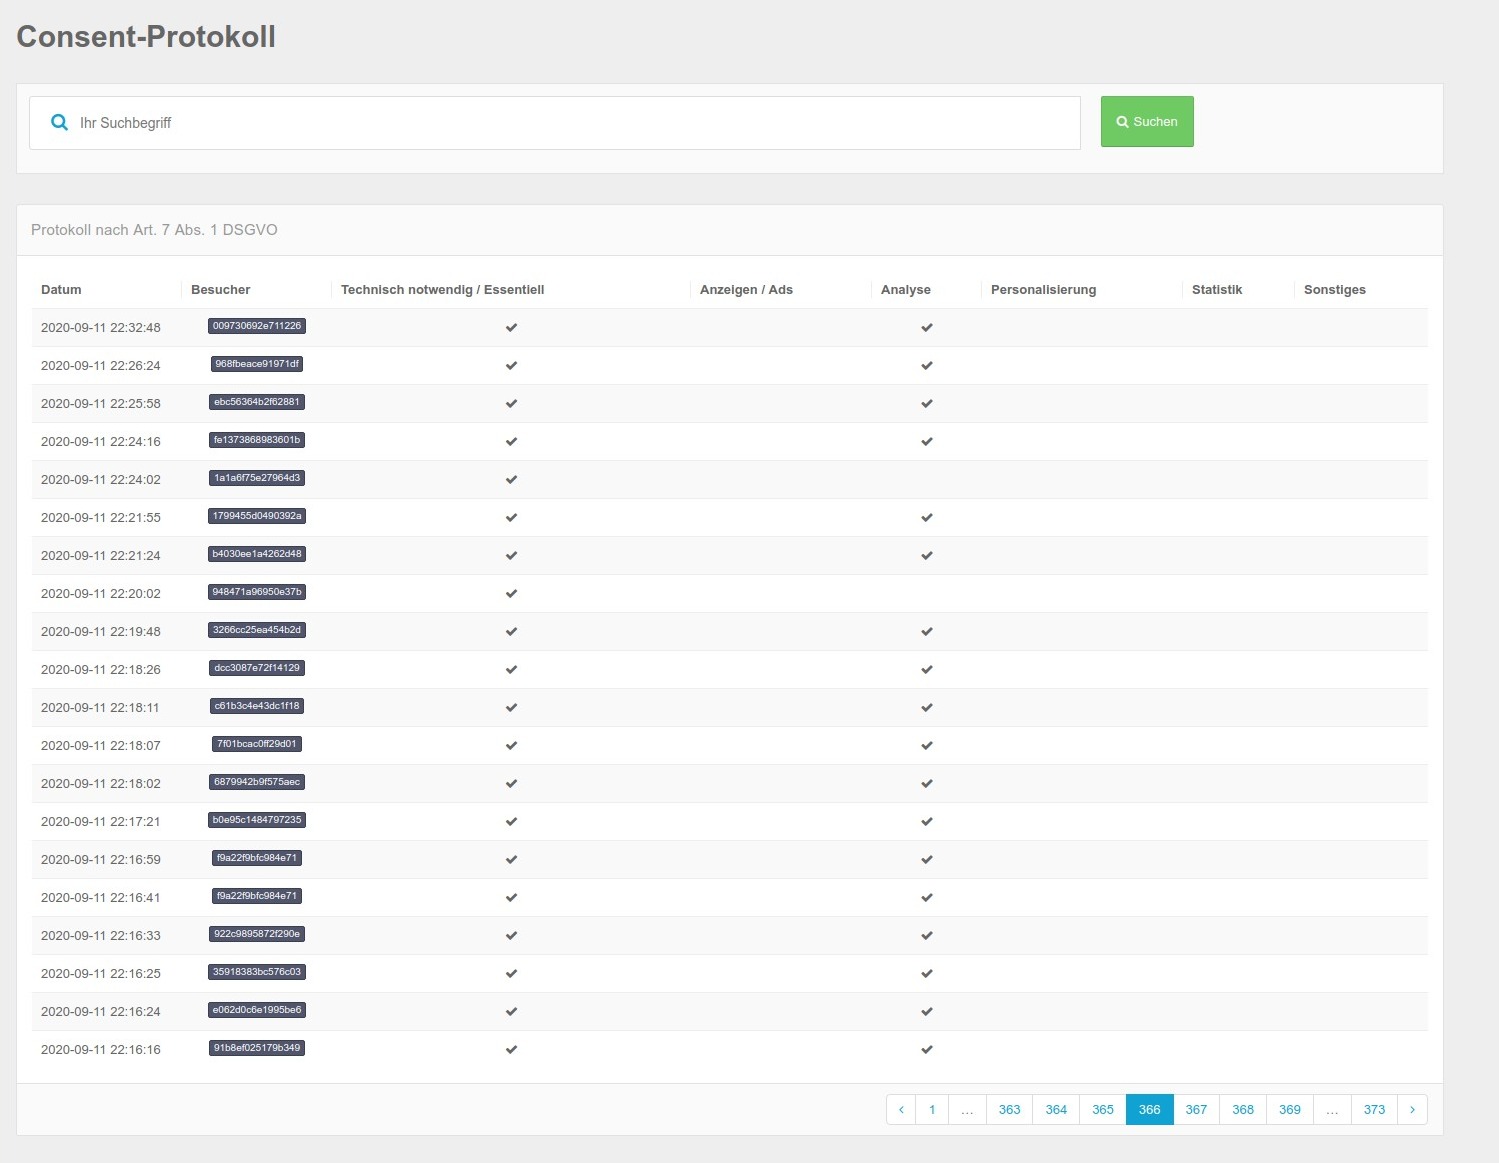Screen dimensions: 1499x1163
Task: Open pagination page 363
Action: 1009,1109
